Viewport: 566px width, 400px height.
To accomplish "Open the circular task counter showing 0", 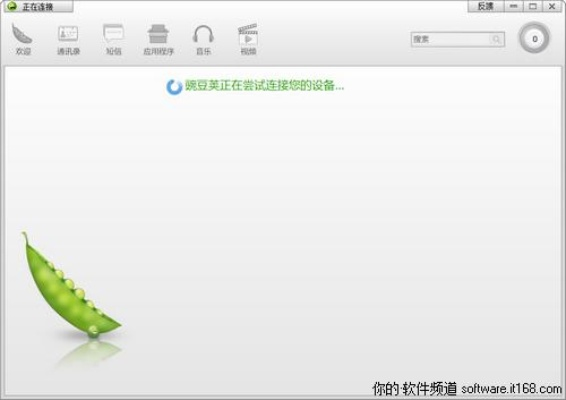I will click(534, 38).
